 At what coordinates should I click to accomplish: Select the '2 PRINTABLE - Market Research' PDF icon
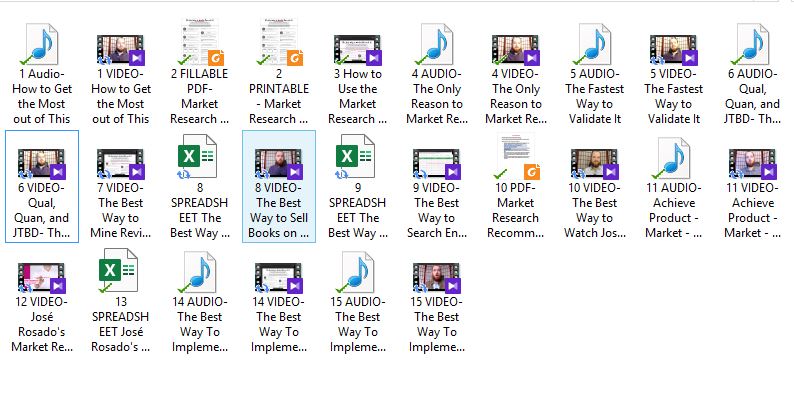[x=279, y=45]
